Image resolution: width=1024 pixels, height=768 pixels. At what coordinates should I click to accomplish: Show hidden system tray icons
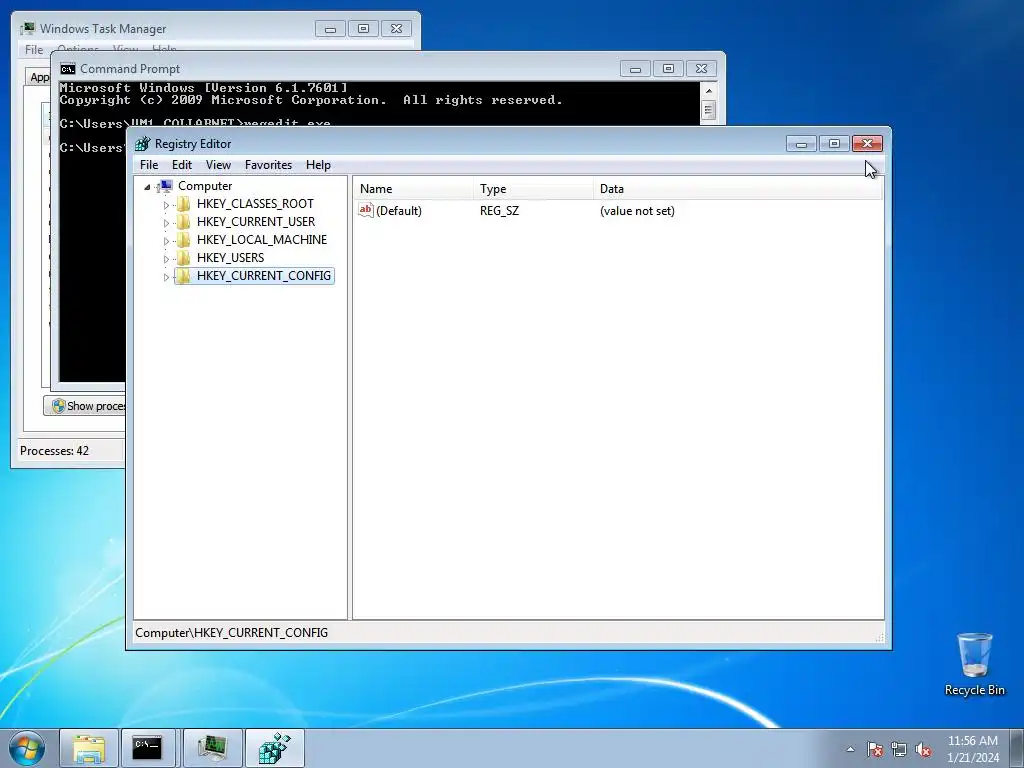click(850, 749)
